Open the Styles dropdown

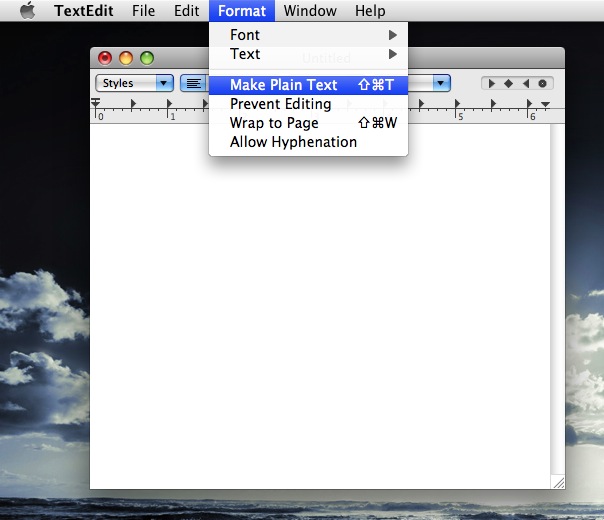point(134,83)
